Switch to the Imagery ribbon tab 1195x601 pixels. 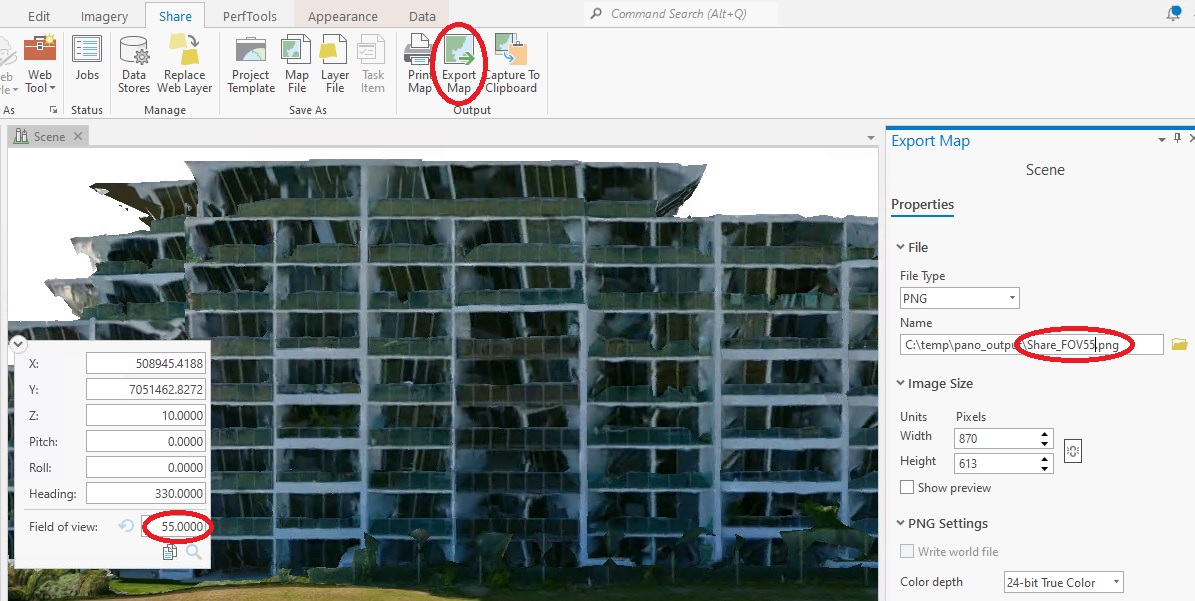104,16
